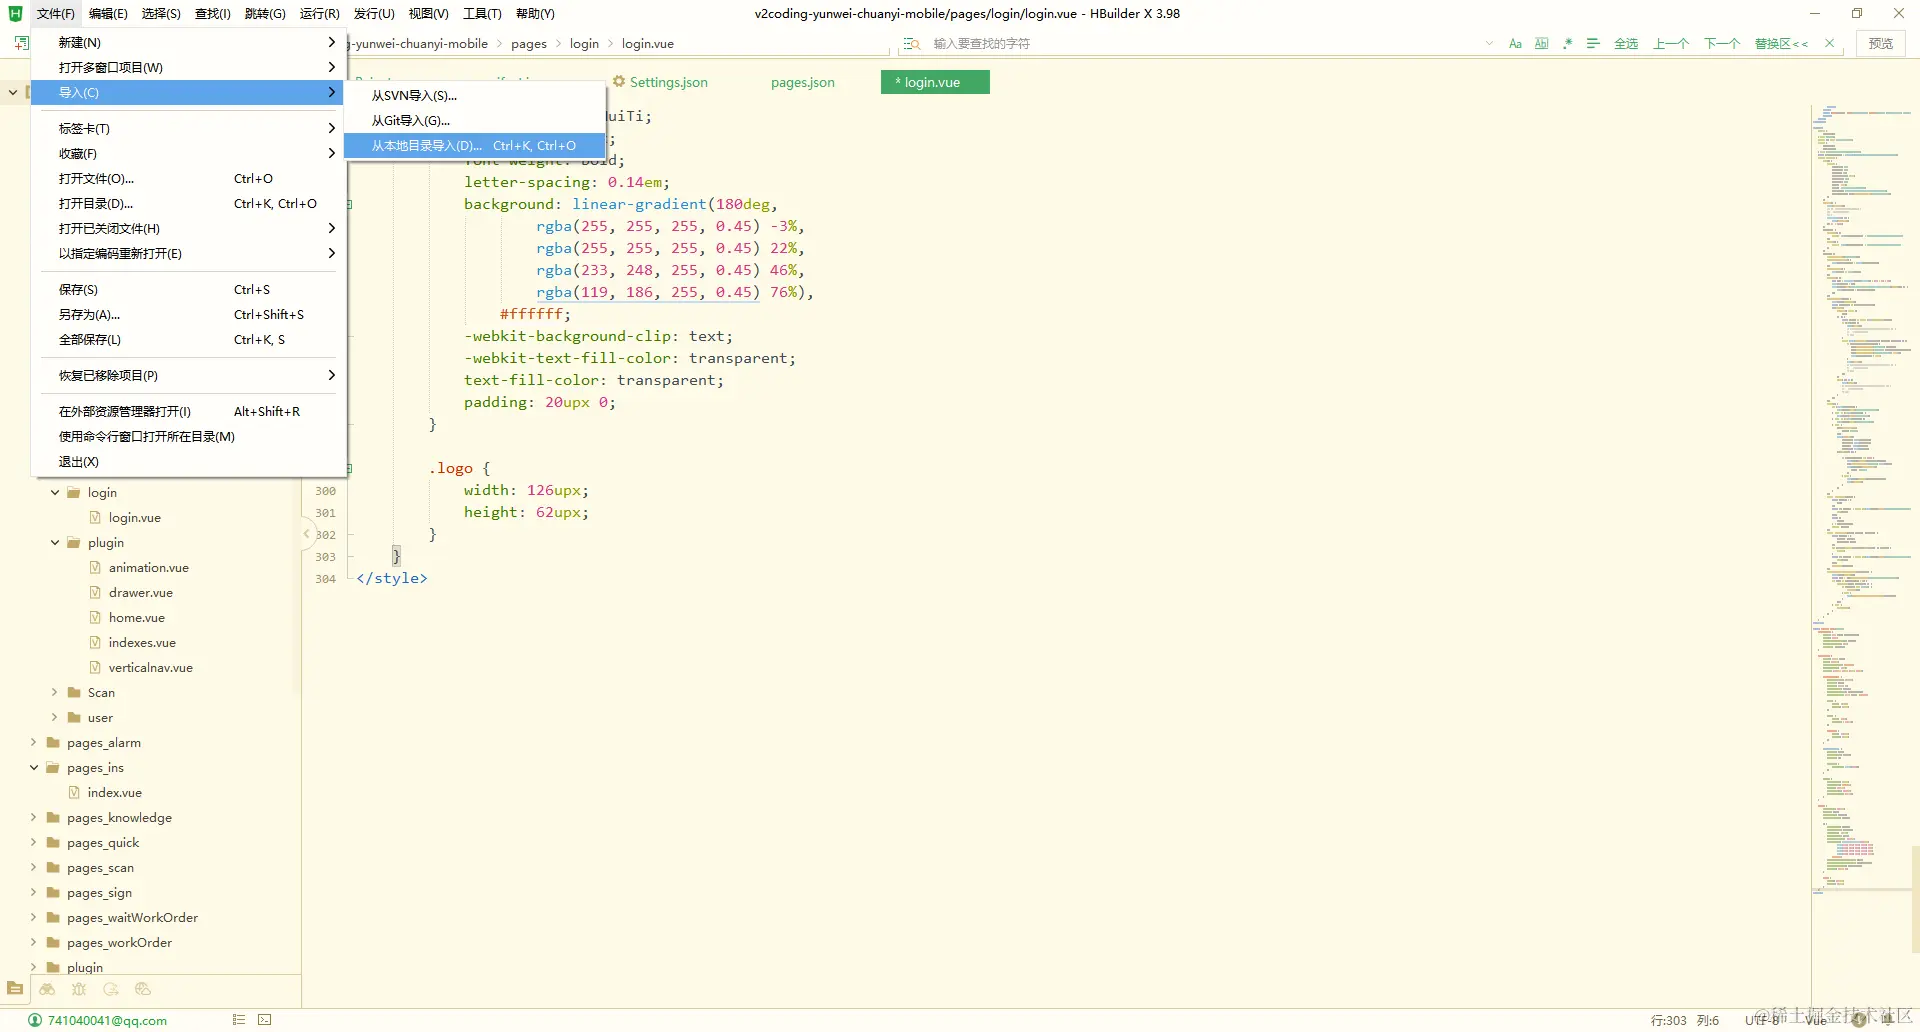Open the binoculars search panel icon

pyautogui.click(x=47, y=989)
